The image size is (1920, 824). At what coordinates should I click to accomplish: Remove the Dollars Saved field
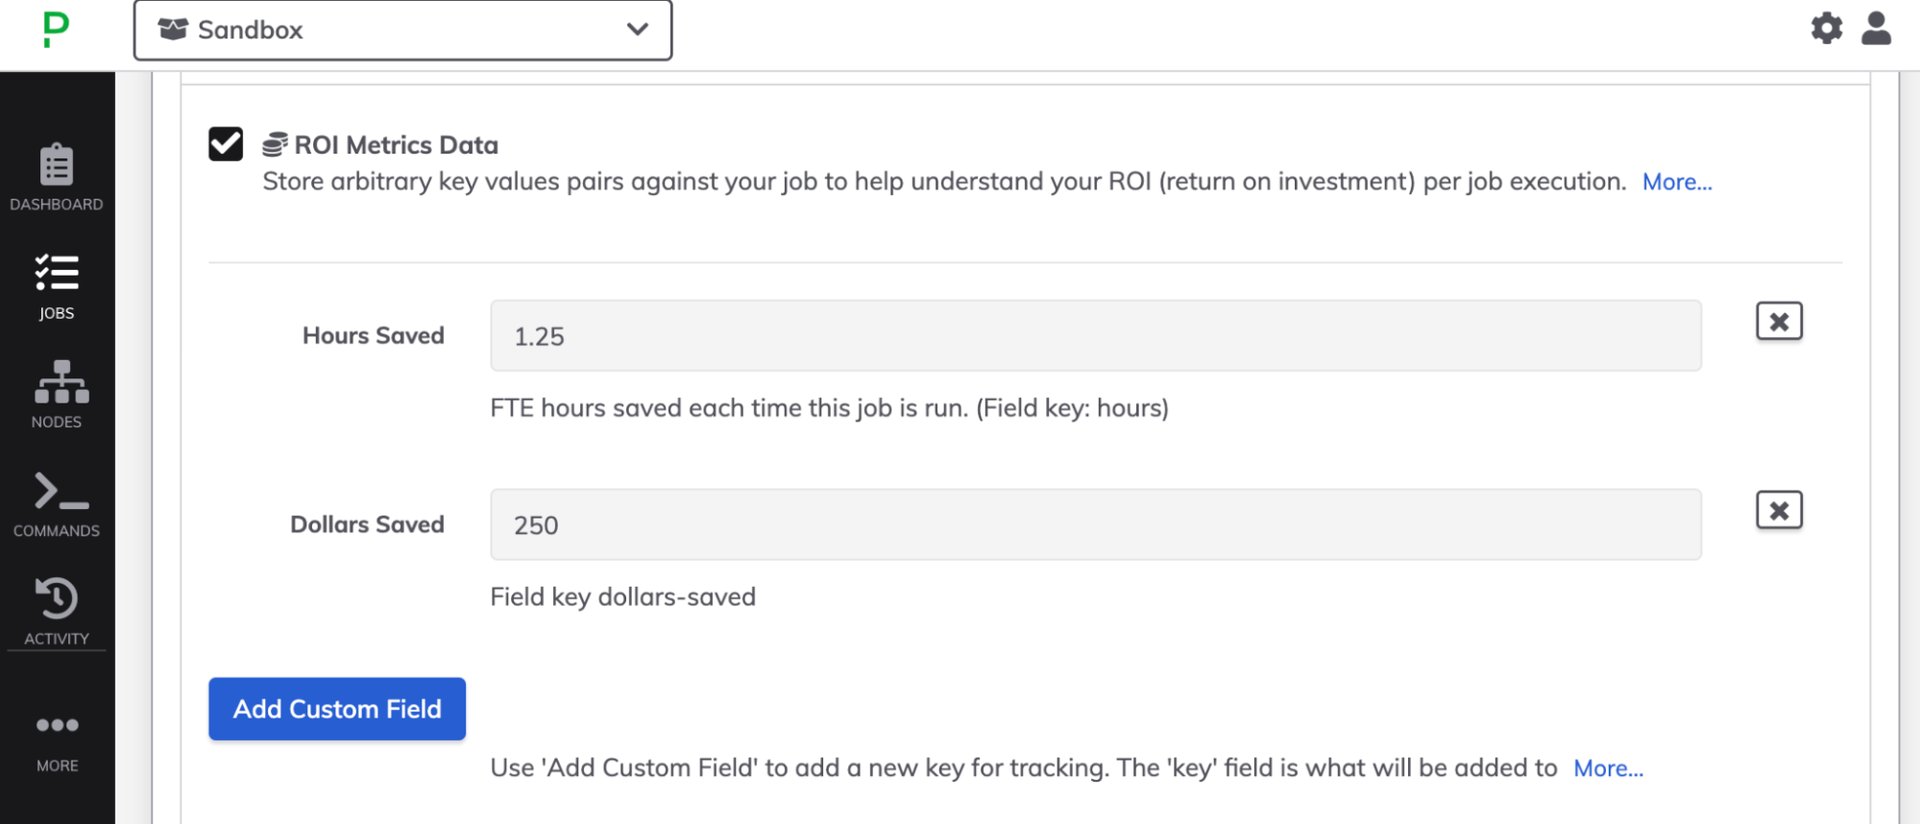pos(1778,510)
